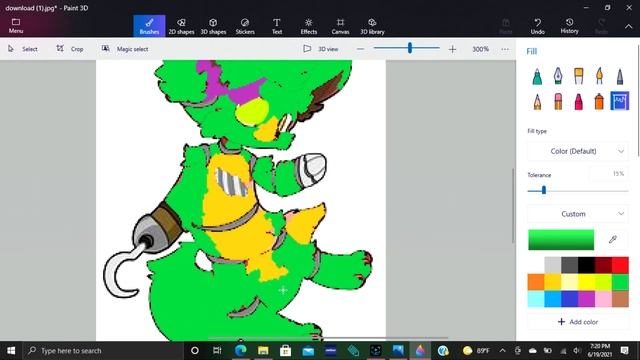
Task: Select the Eraser tool
Action: coord(558,101)
